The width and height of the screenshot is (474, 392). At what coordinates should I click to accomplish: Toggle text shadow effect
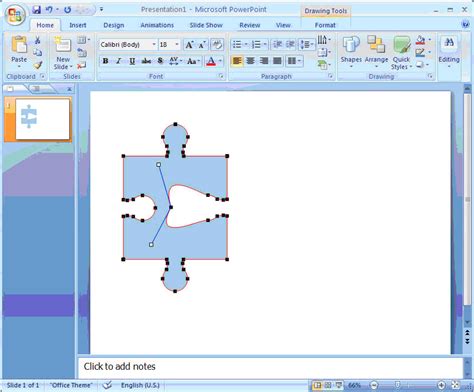[160, 61]
